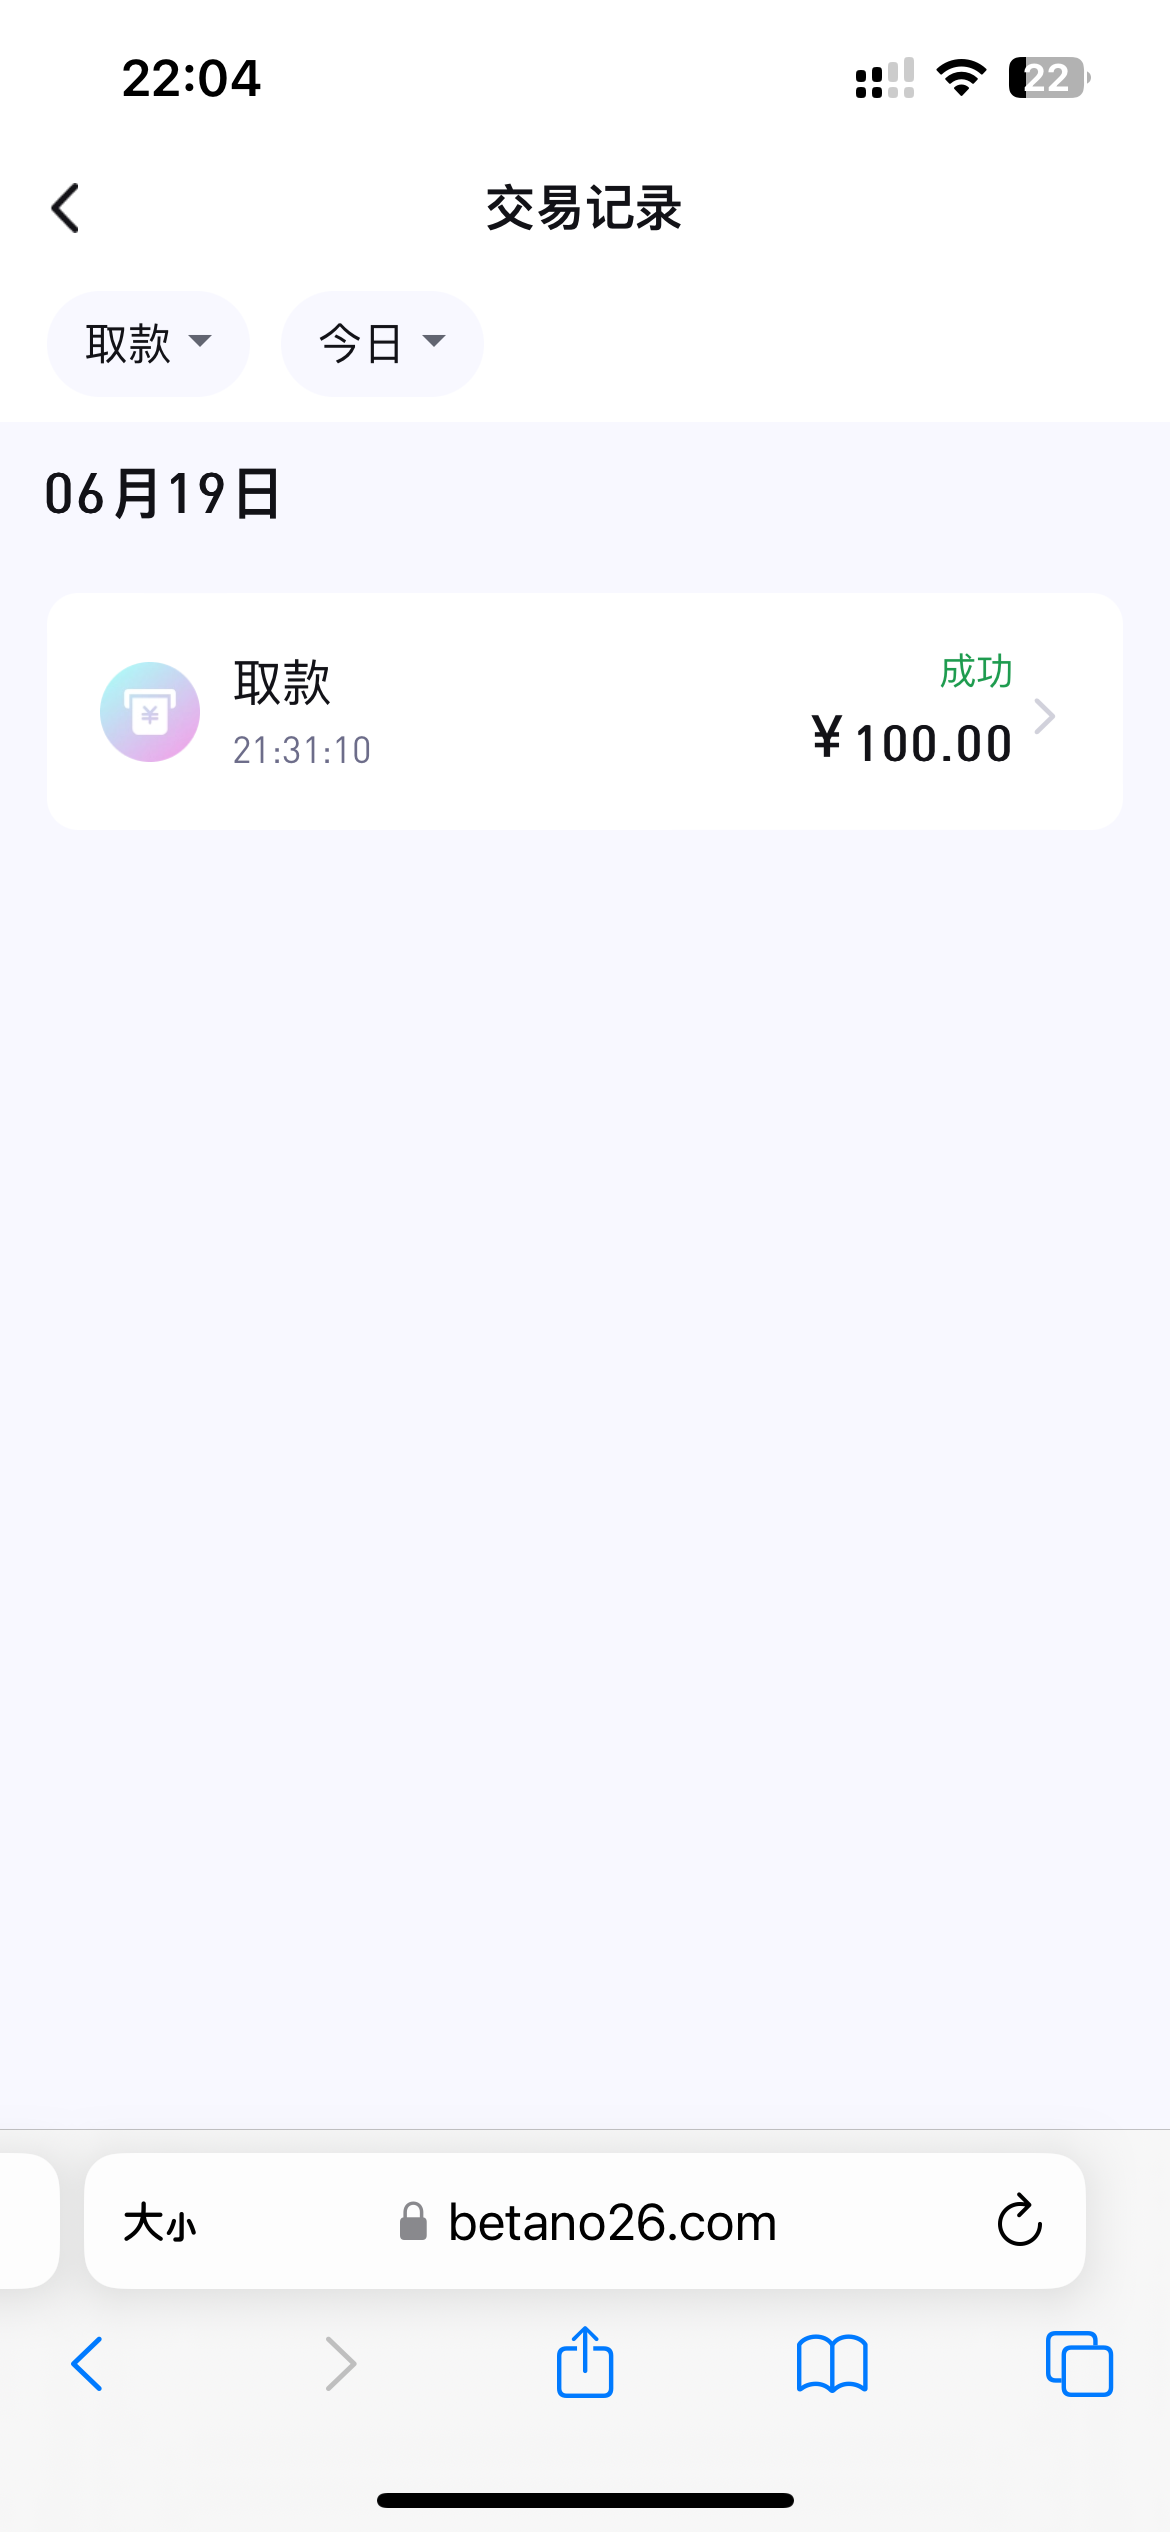1170x2532 pixels.
Task: Expand withdrawal details via right chevron
Action: [x=1045, y=716]
